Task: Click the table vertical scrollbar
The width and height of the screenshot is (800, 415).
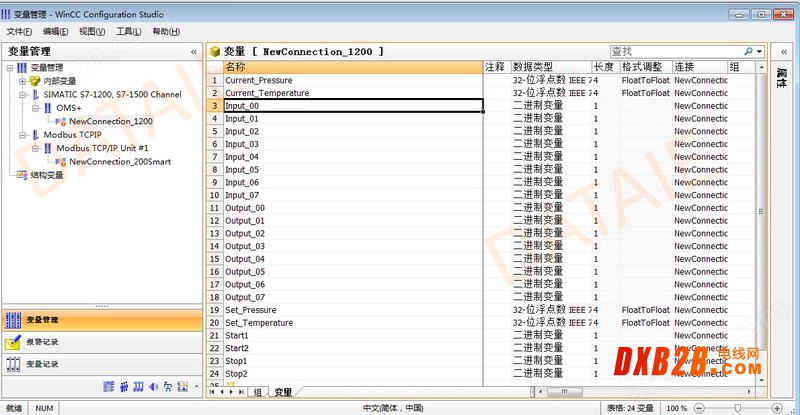Action: click(761, 225)
